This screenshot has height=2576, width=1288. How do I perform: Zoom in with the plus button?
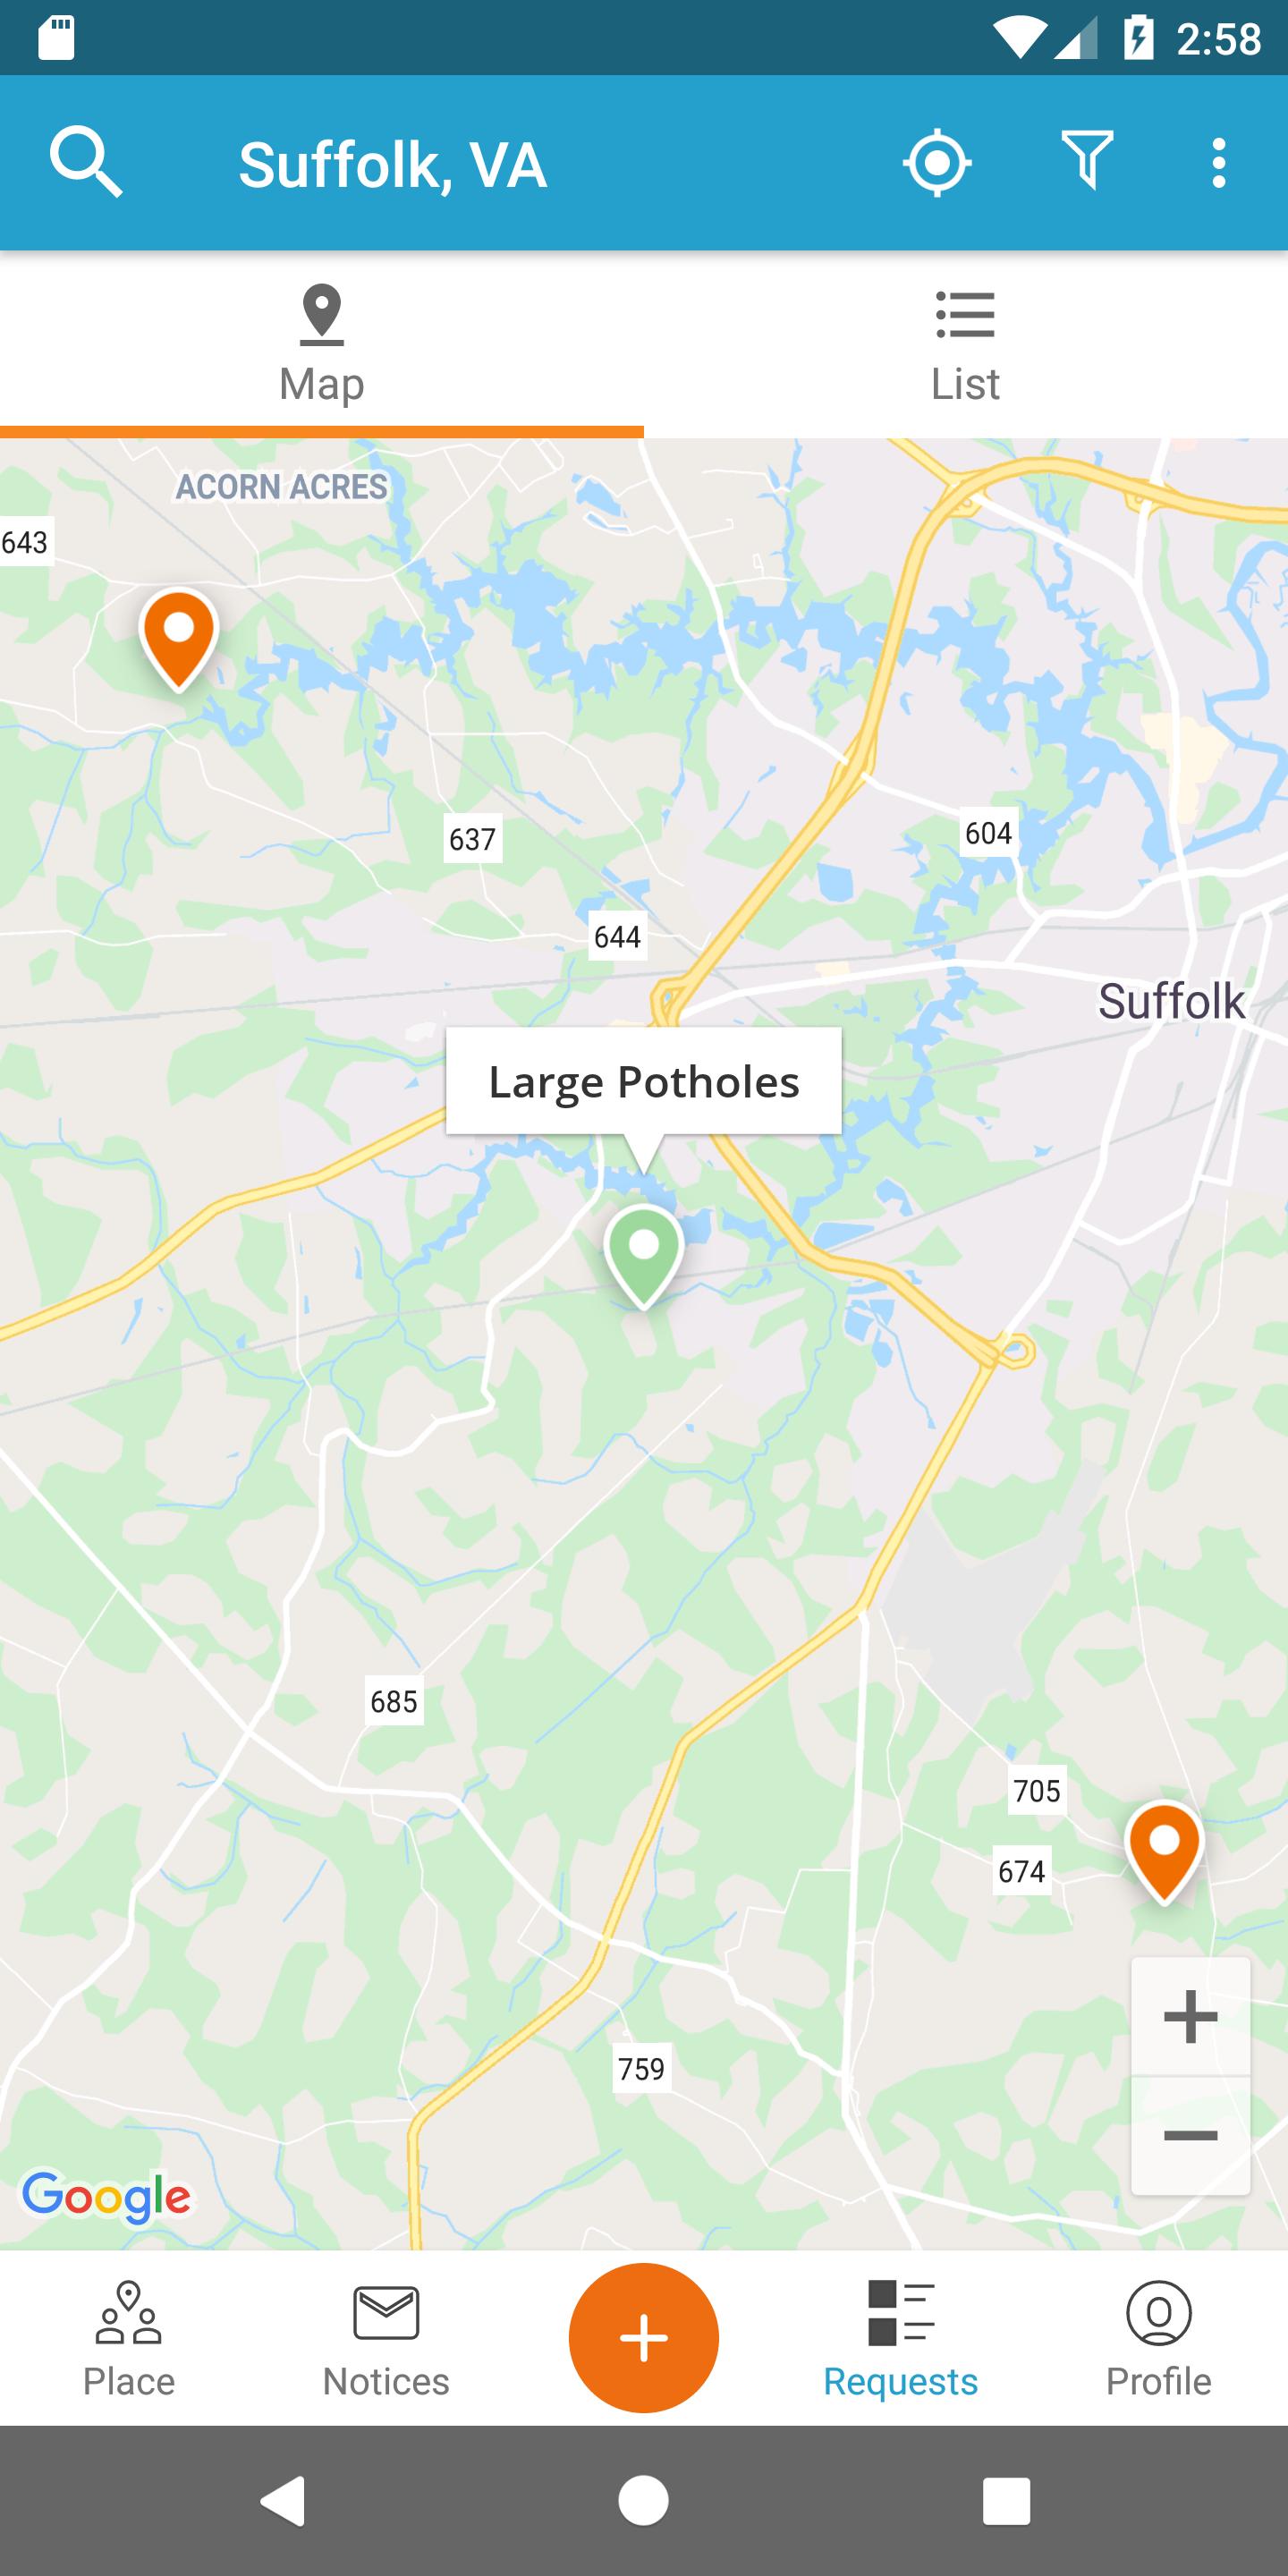click(1191, 2016)
